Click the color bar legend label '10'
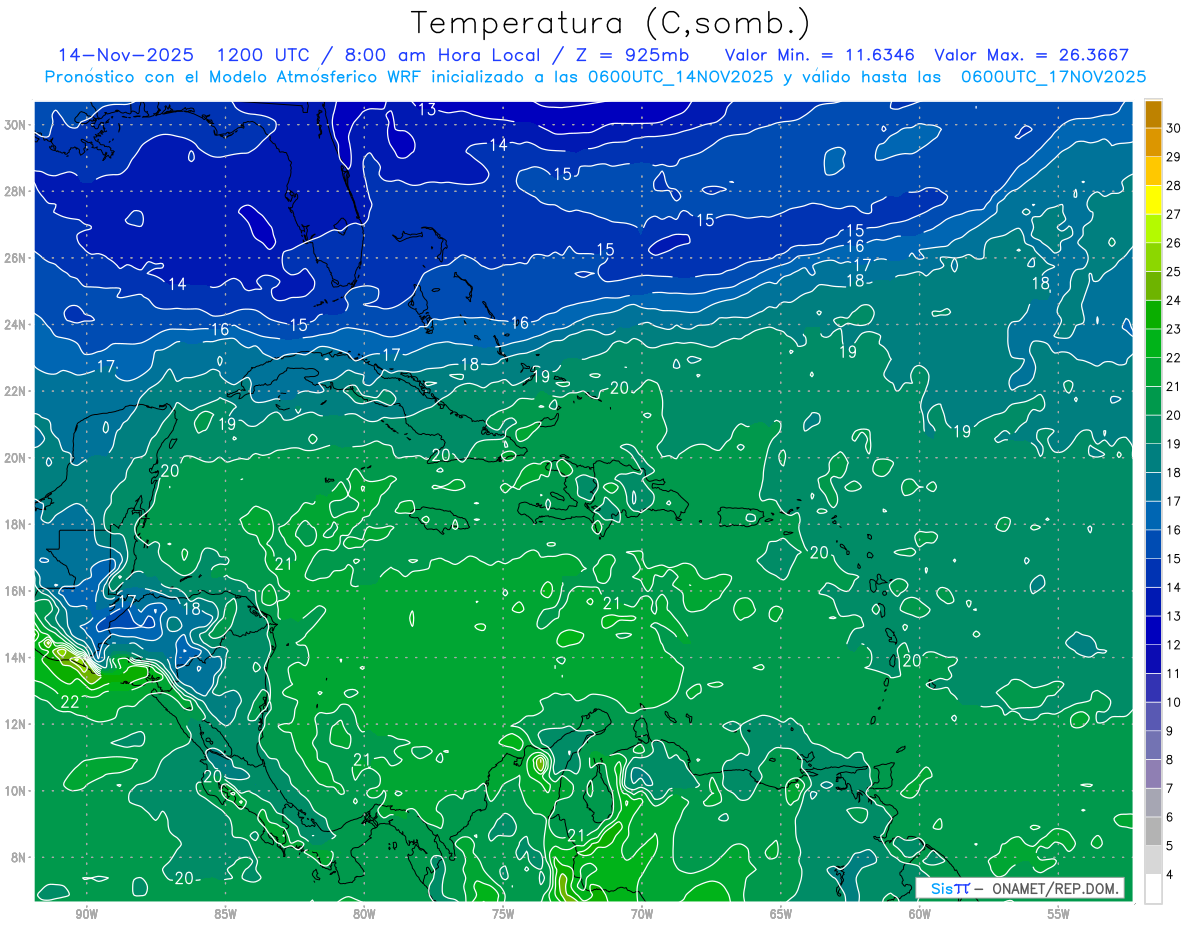The height and width of the screenshot is (927, 1200). (1174, 703)
